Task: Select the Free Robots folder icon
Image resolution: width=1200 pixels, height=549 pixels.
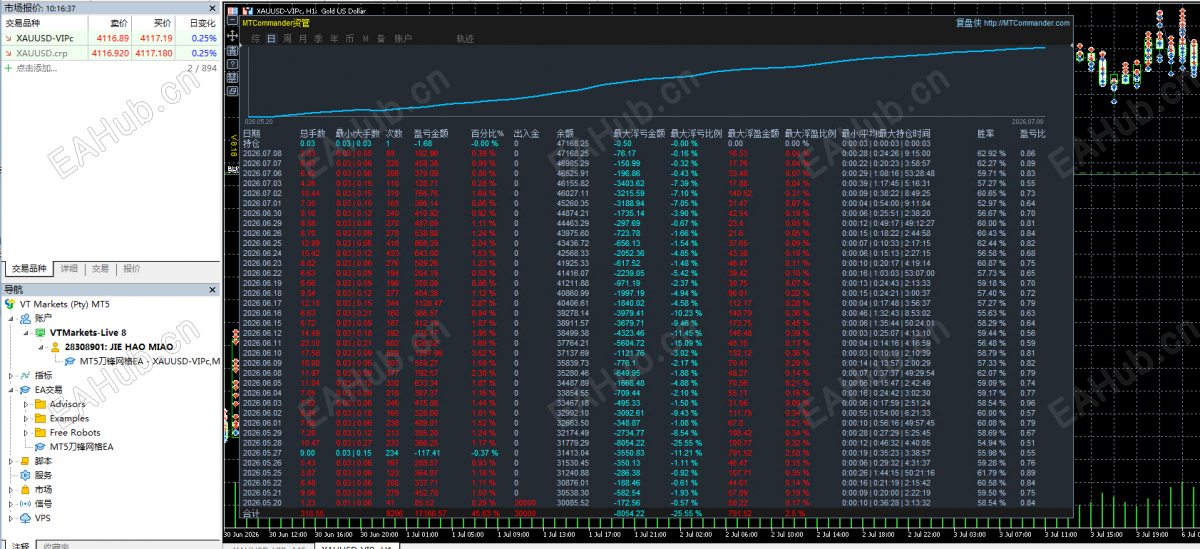Action: (x=41, y=433)
